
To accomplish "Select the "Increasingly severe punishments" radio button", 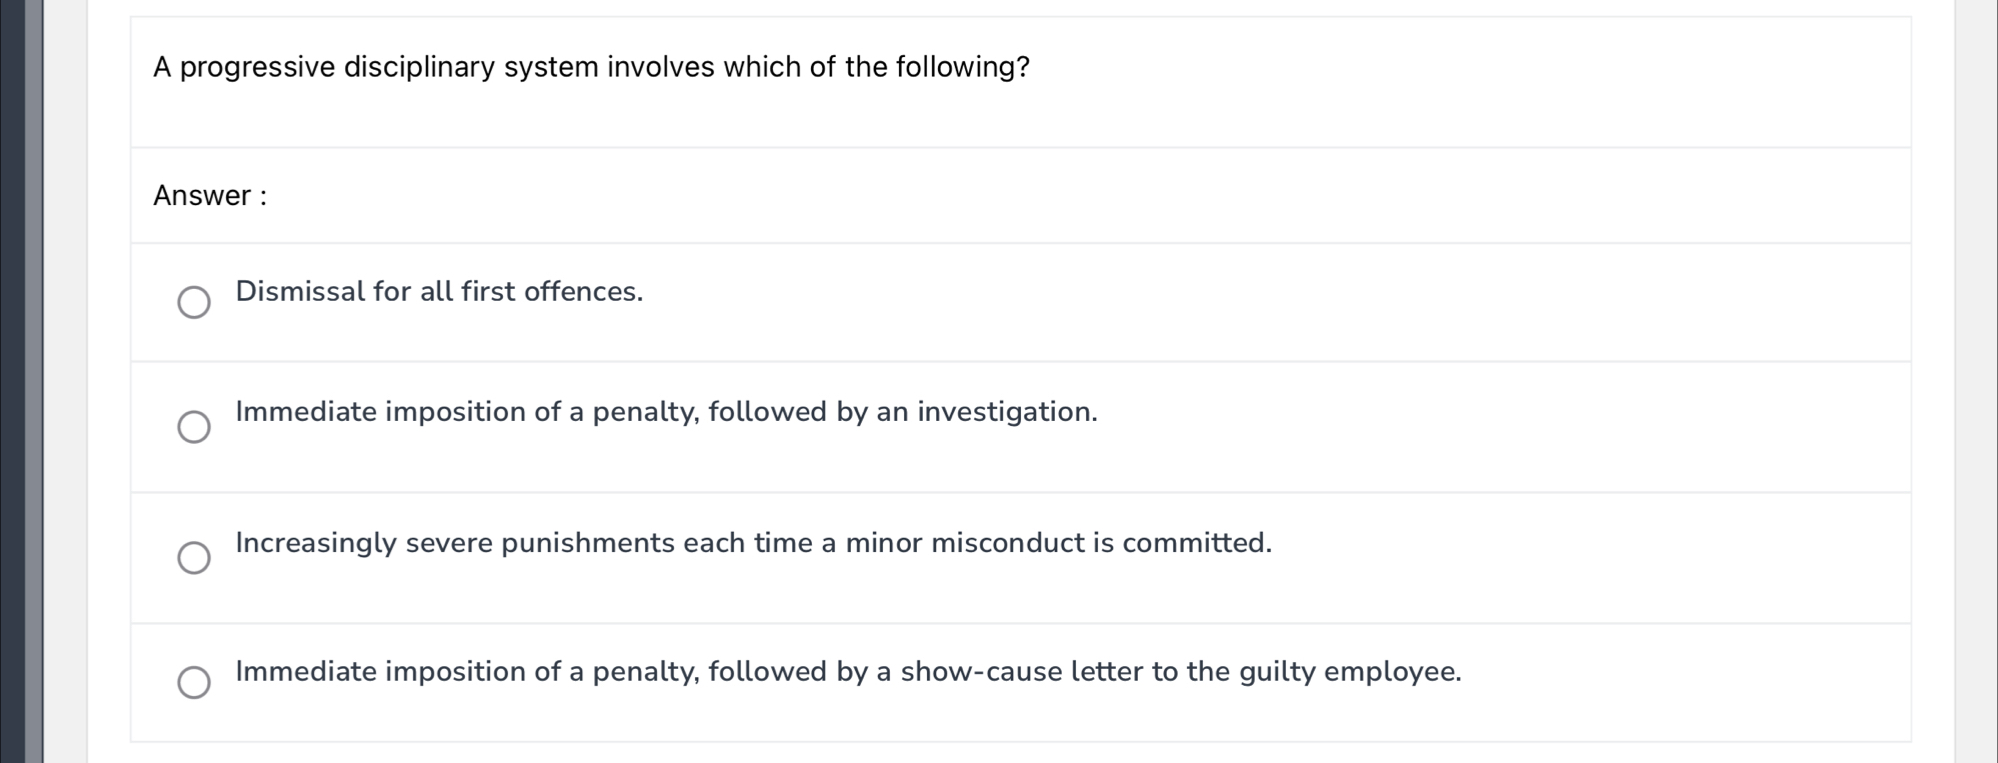I will tap(194, 558).
